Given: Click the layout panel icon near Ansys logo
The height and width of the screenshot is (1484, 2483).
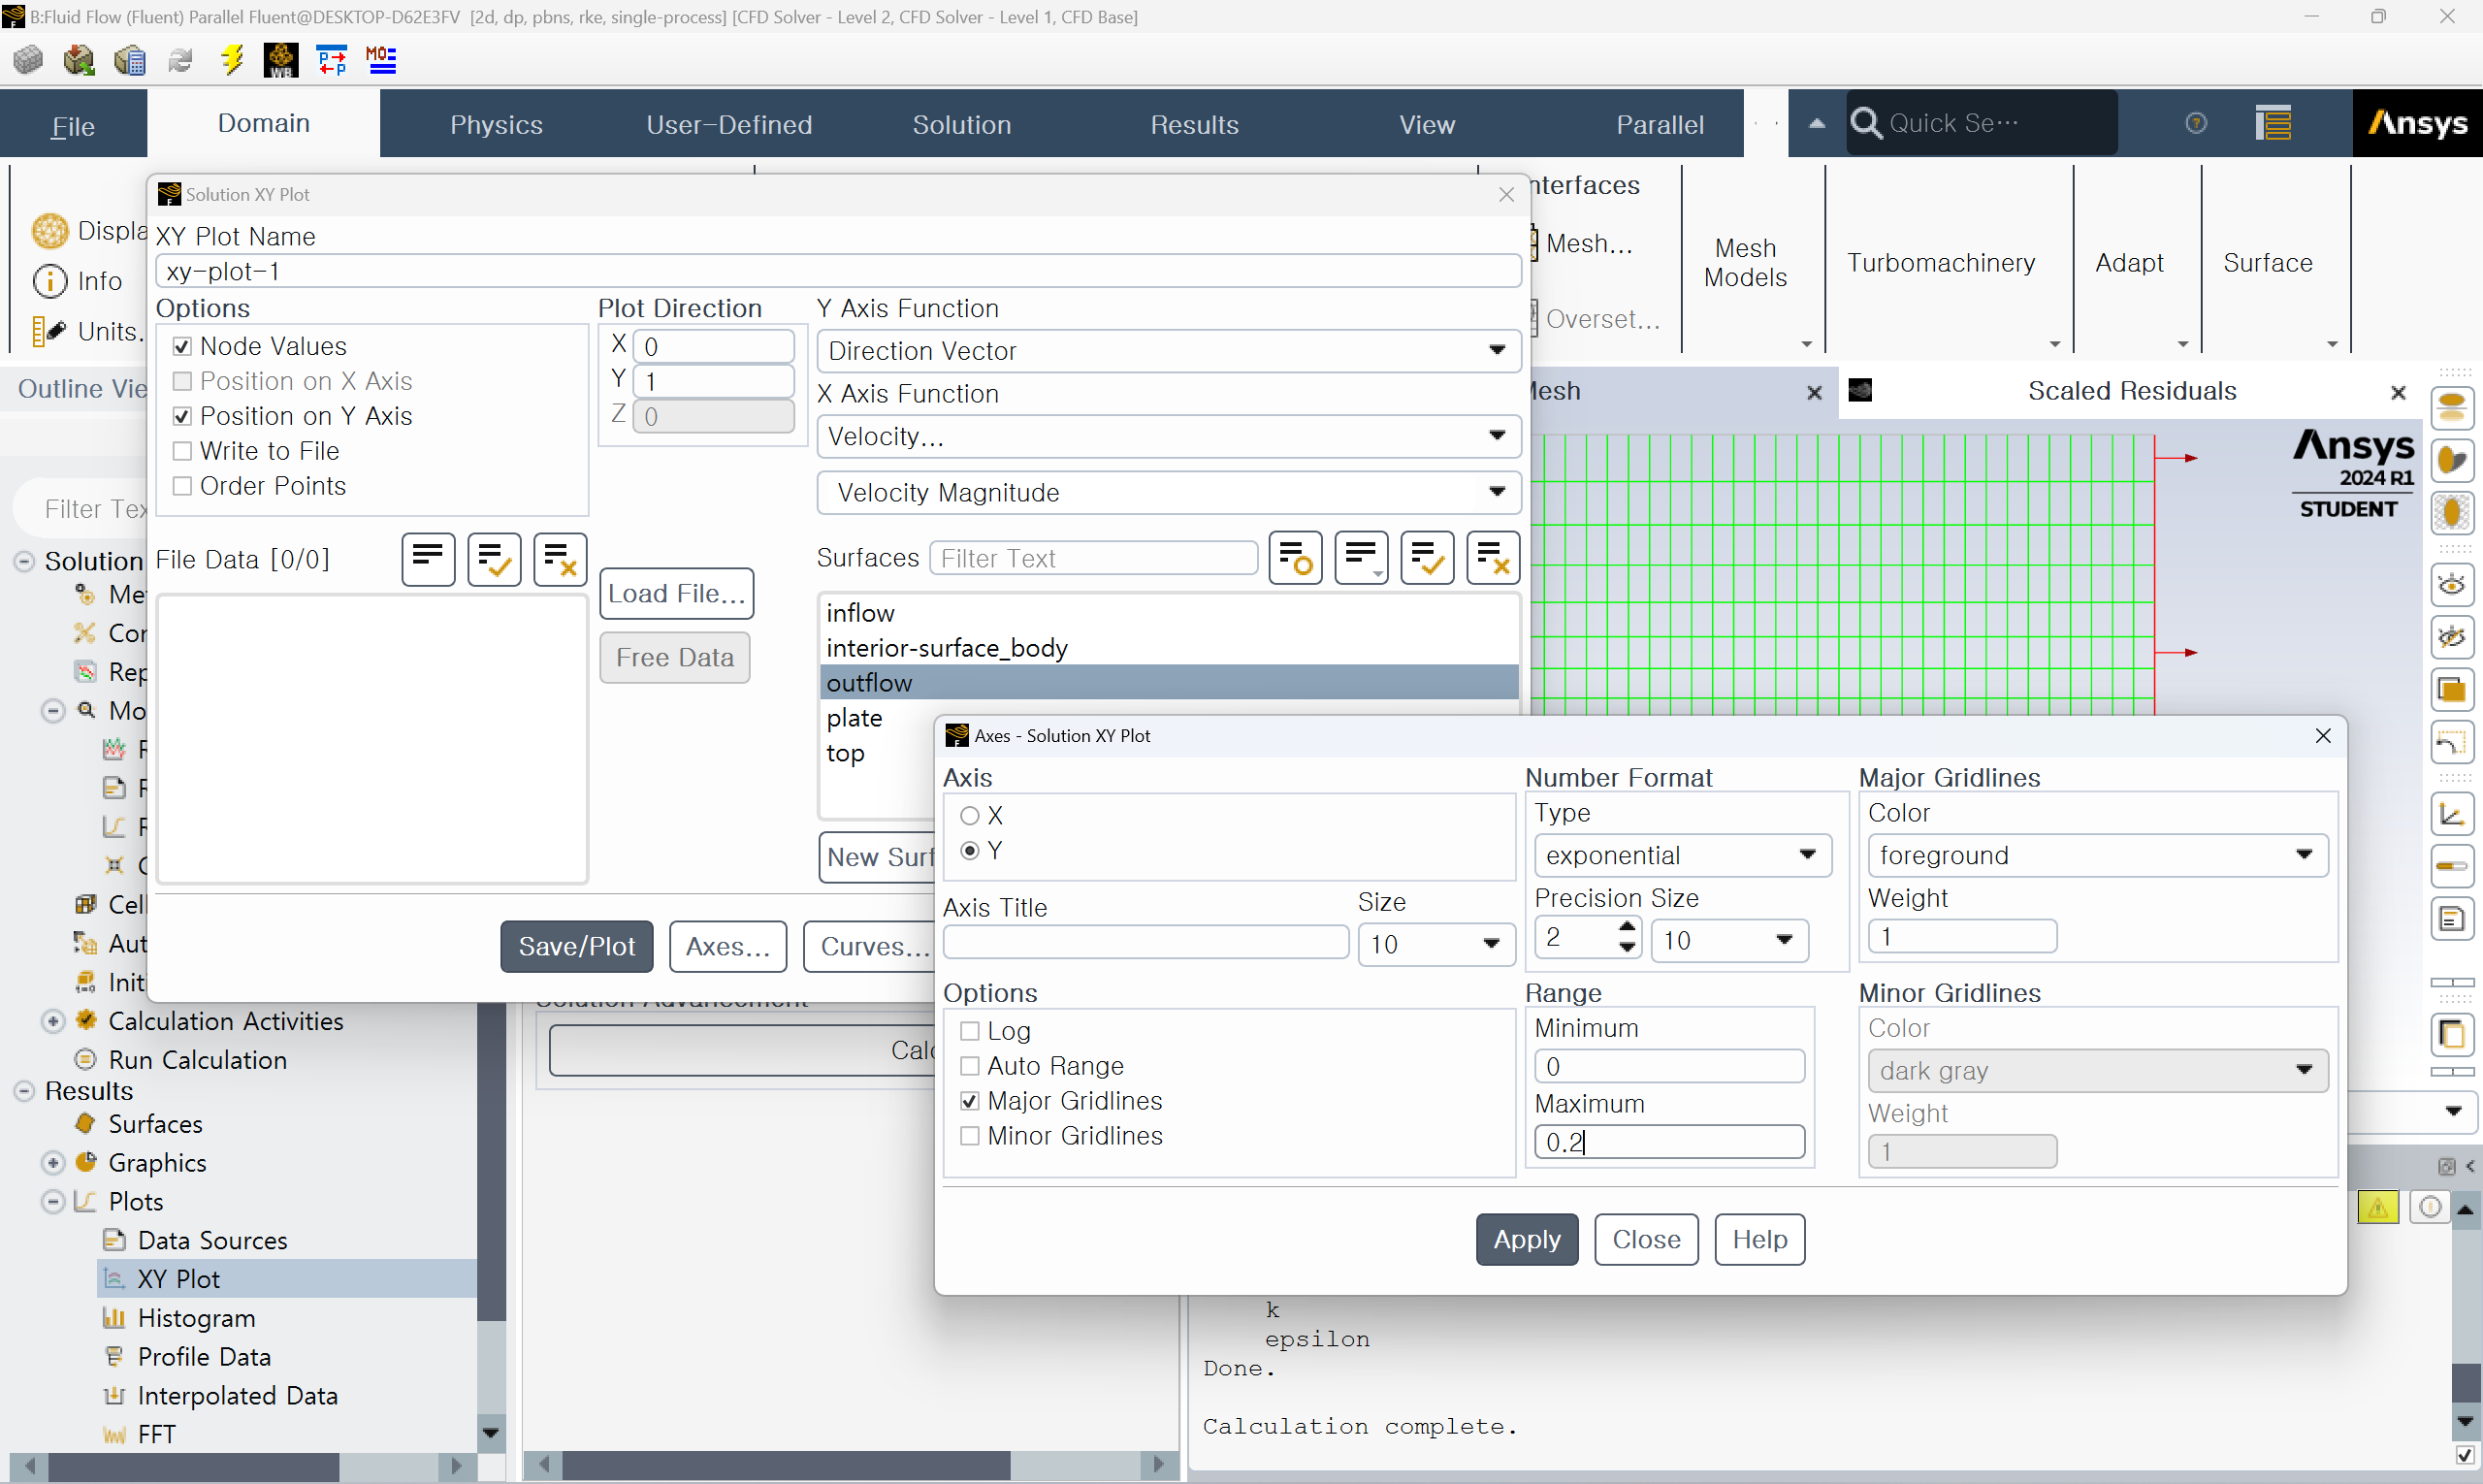Looking at the screenshot, I should click(2273, 123).
